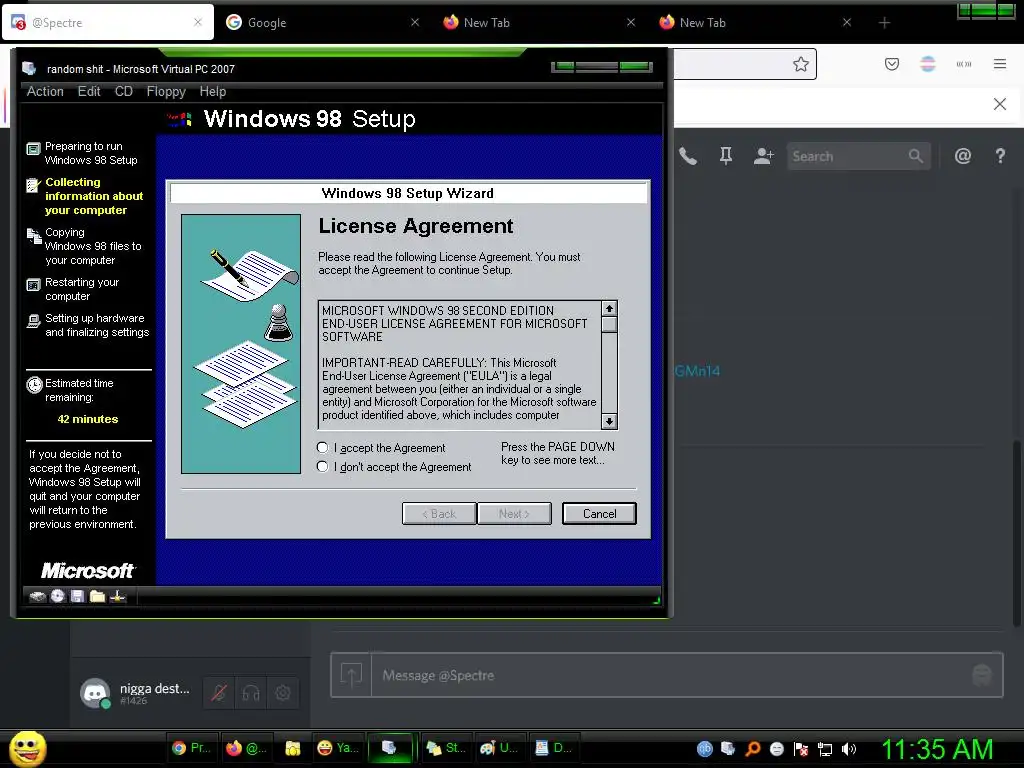Click the Discord user avatar

pyautogui.click(x=95, y=693)
